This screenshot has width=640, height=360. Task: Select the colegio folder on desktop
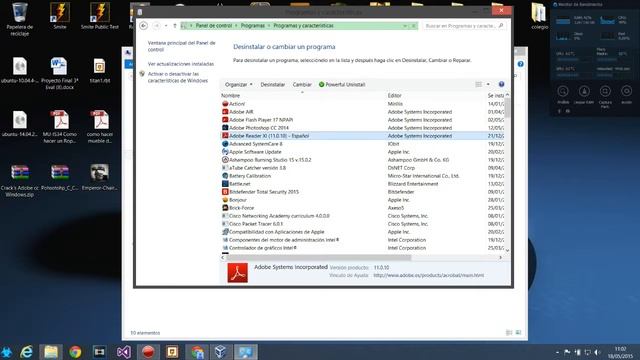pyautogui.click(x=539, y=16)
